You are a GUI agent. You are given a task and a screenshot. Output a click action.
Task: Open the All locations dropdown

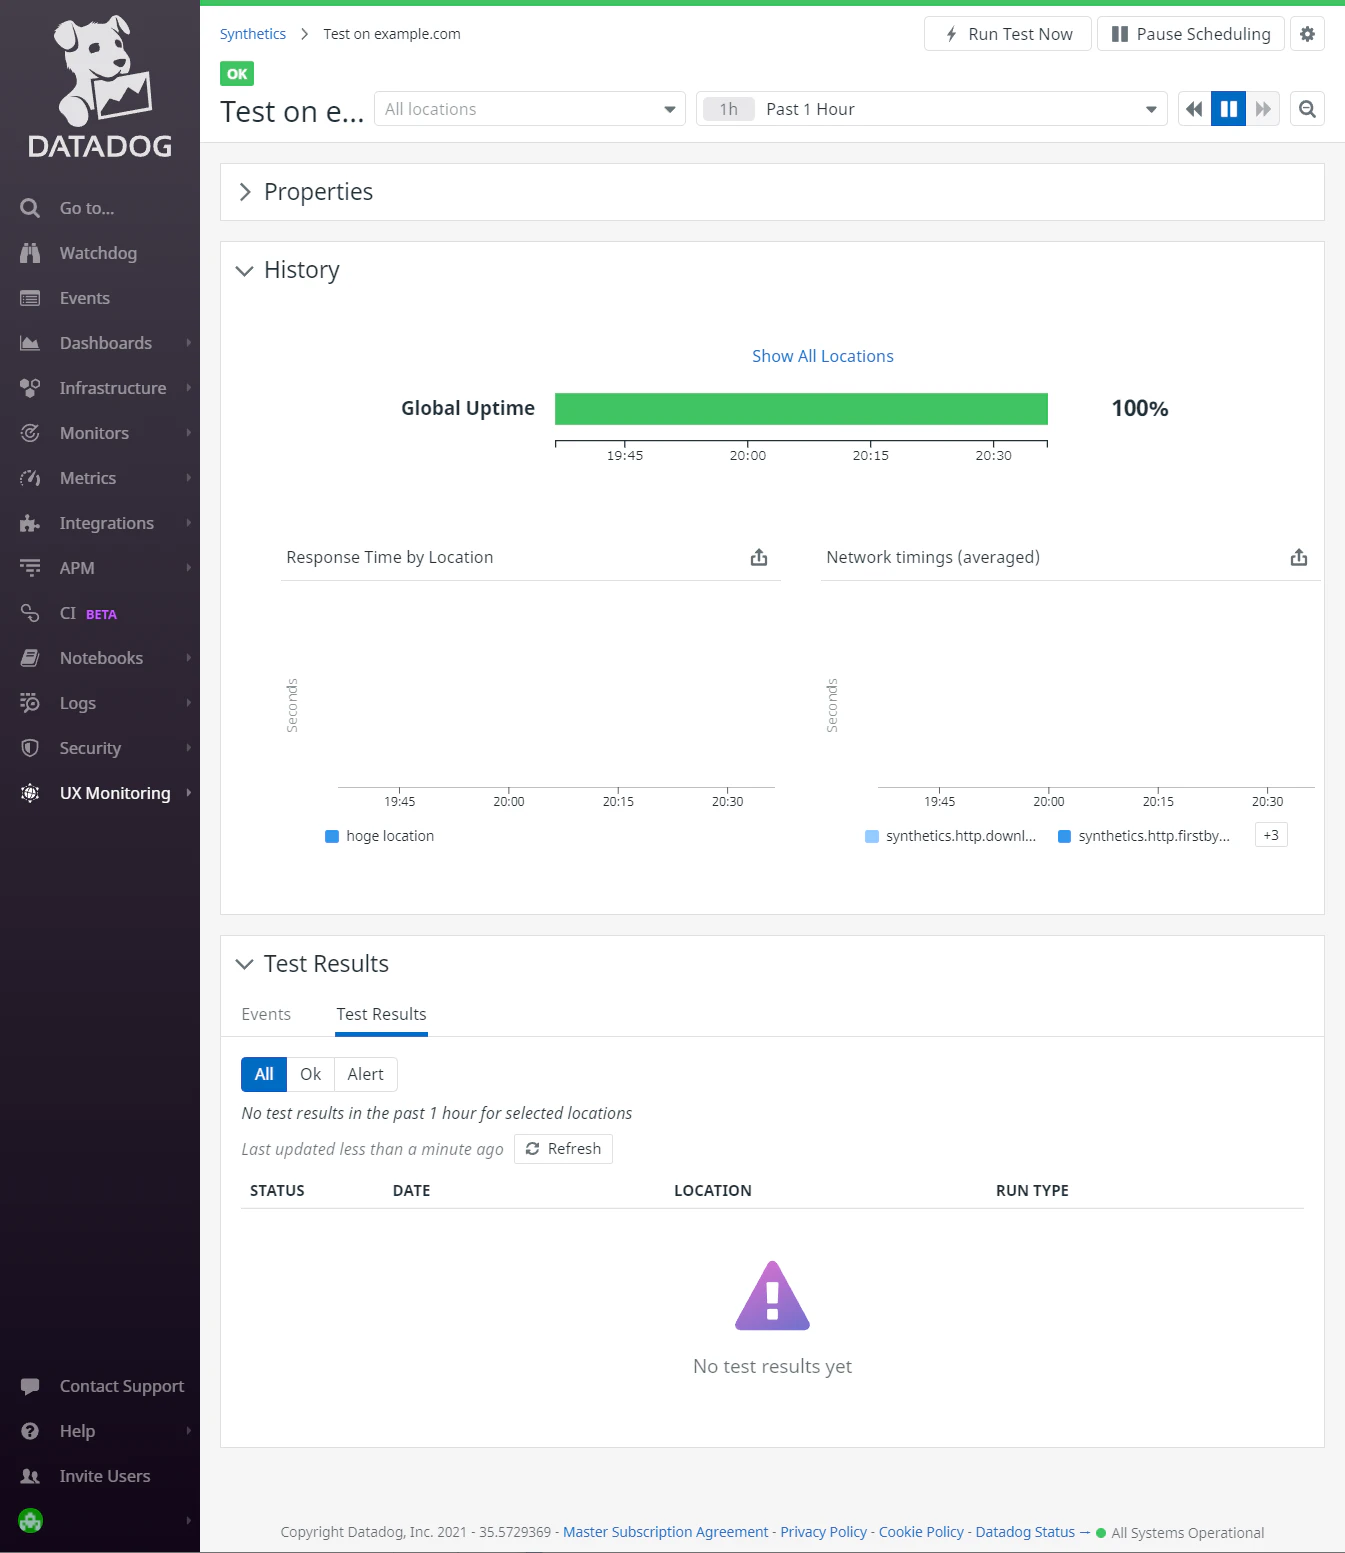point(530,109)
